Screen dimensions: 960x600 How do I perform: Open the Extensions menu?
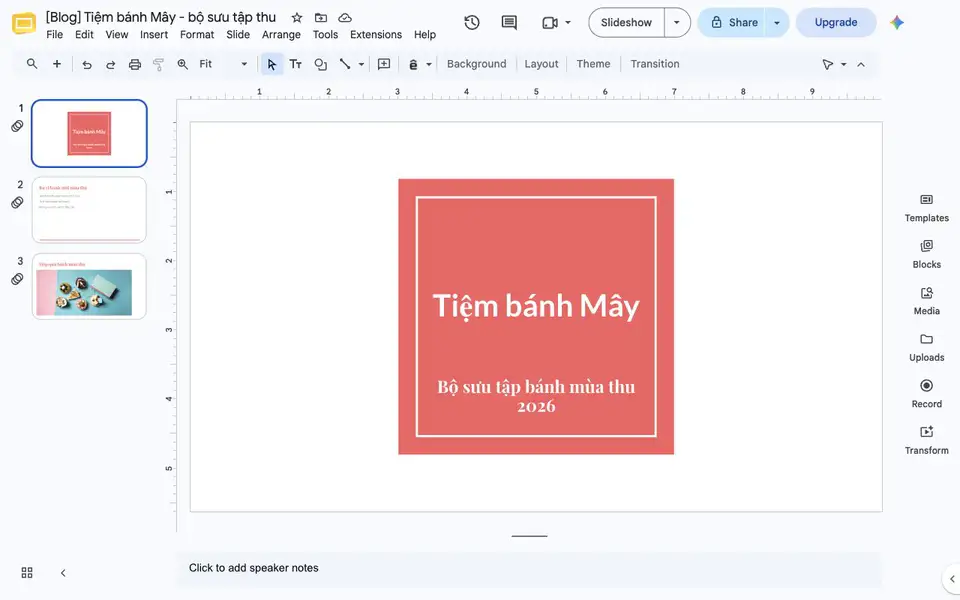coord(376,35)
